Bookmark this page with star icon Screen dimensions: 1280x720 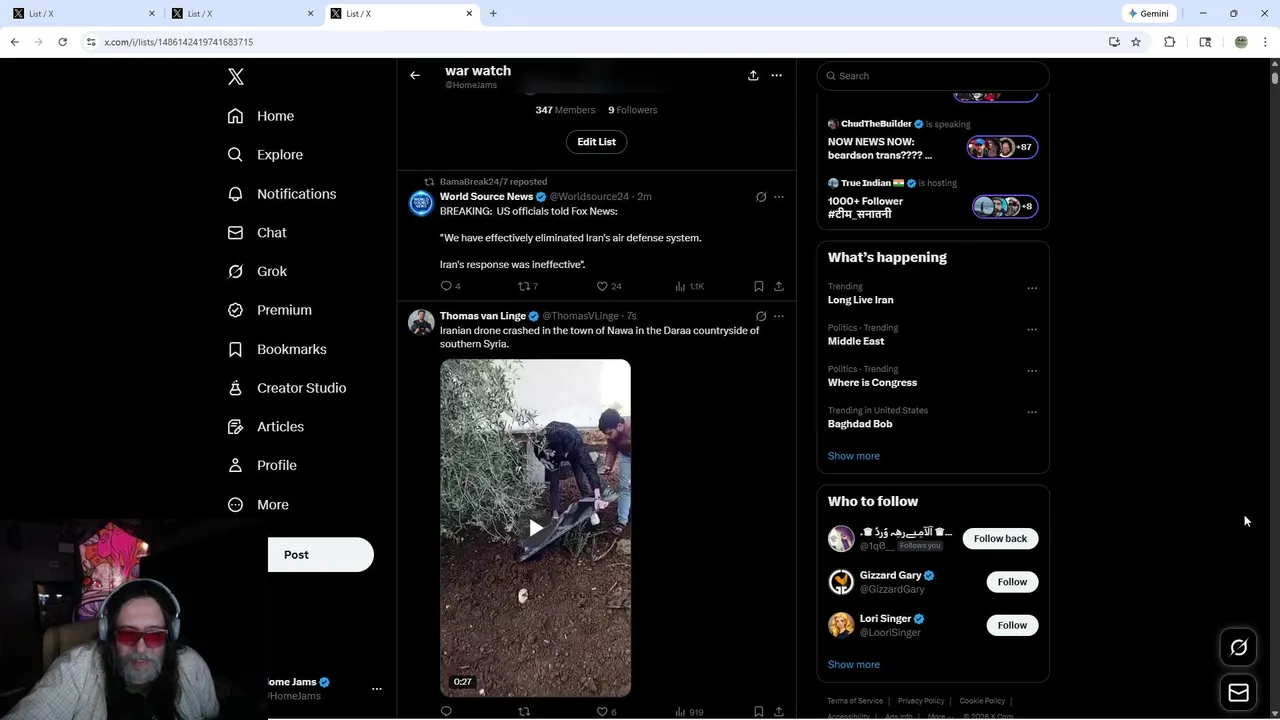1136,42
